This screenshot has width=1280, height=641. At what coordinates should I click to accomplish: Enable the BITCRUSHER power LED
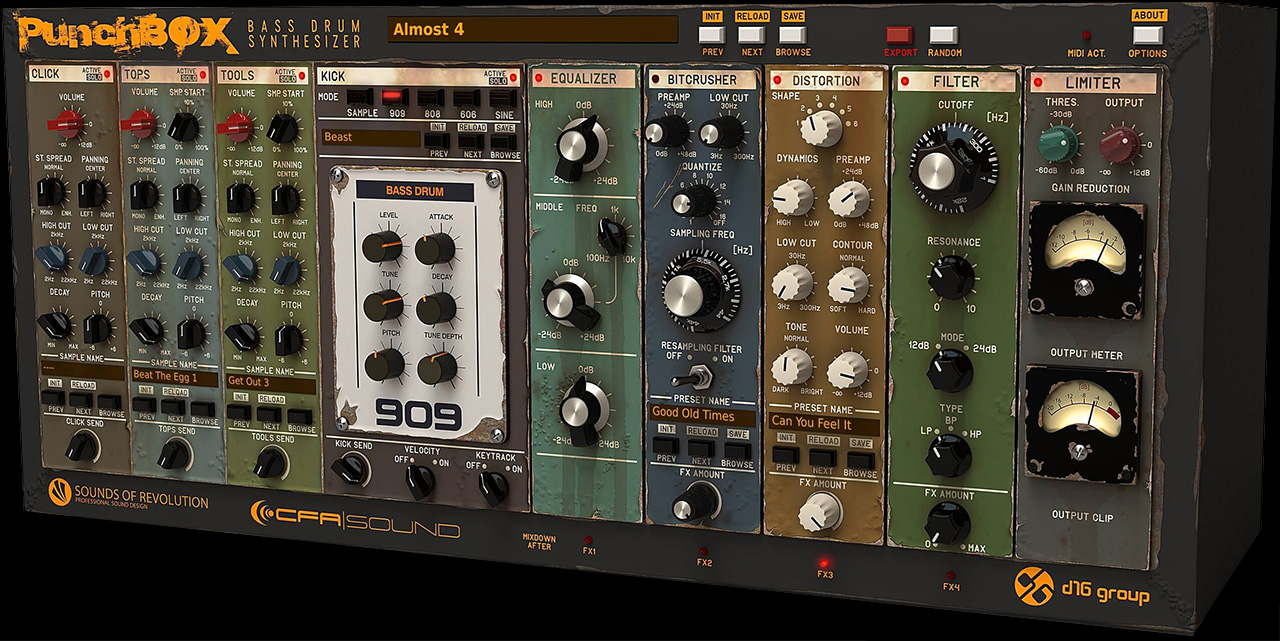click(656, 79)
